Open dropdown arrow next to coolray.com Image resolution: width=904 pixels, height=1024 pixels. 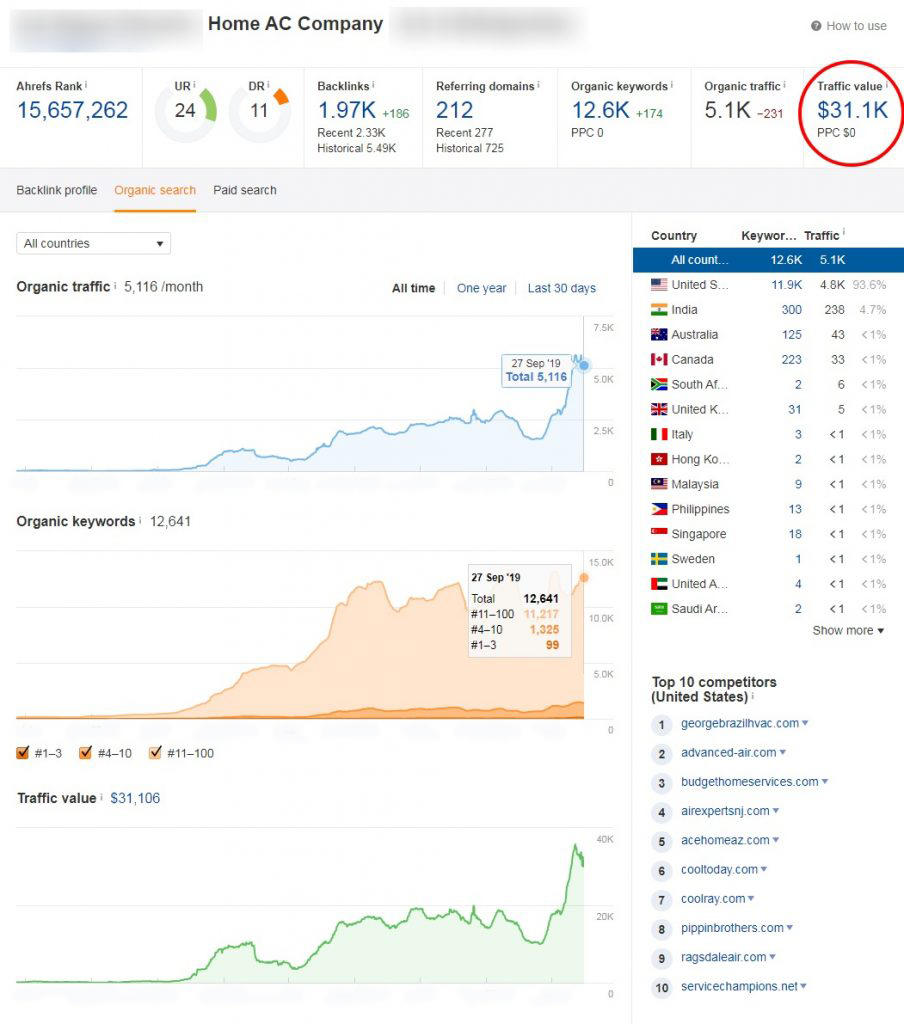pos(751,899)
